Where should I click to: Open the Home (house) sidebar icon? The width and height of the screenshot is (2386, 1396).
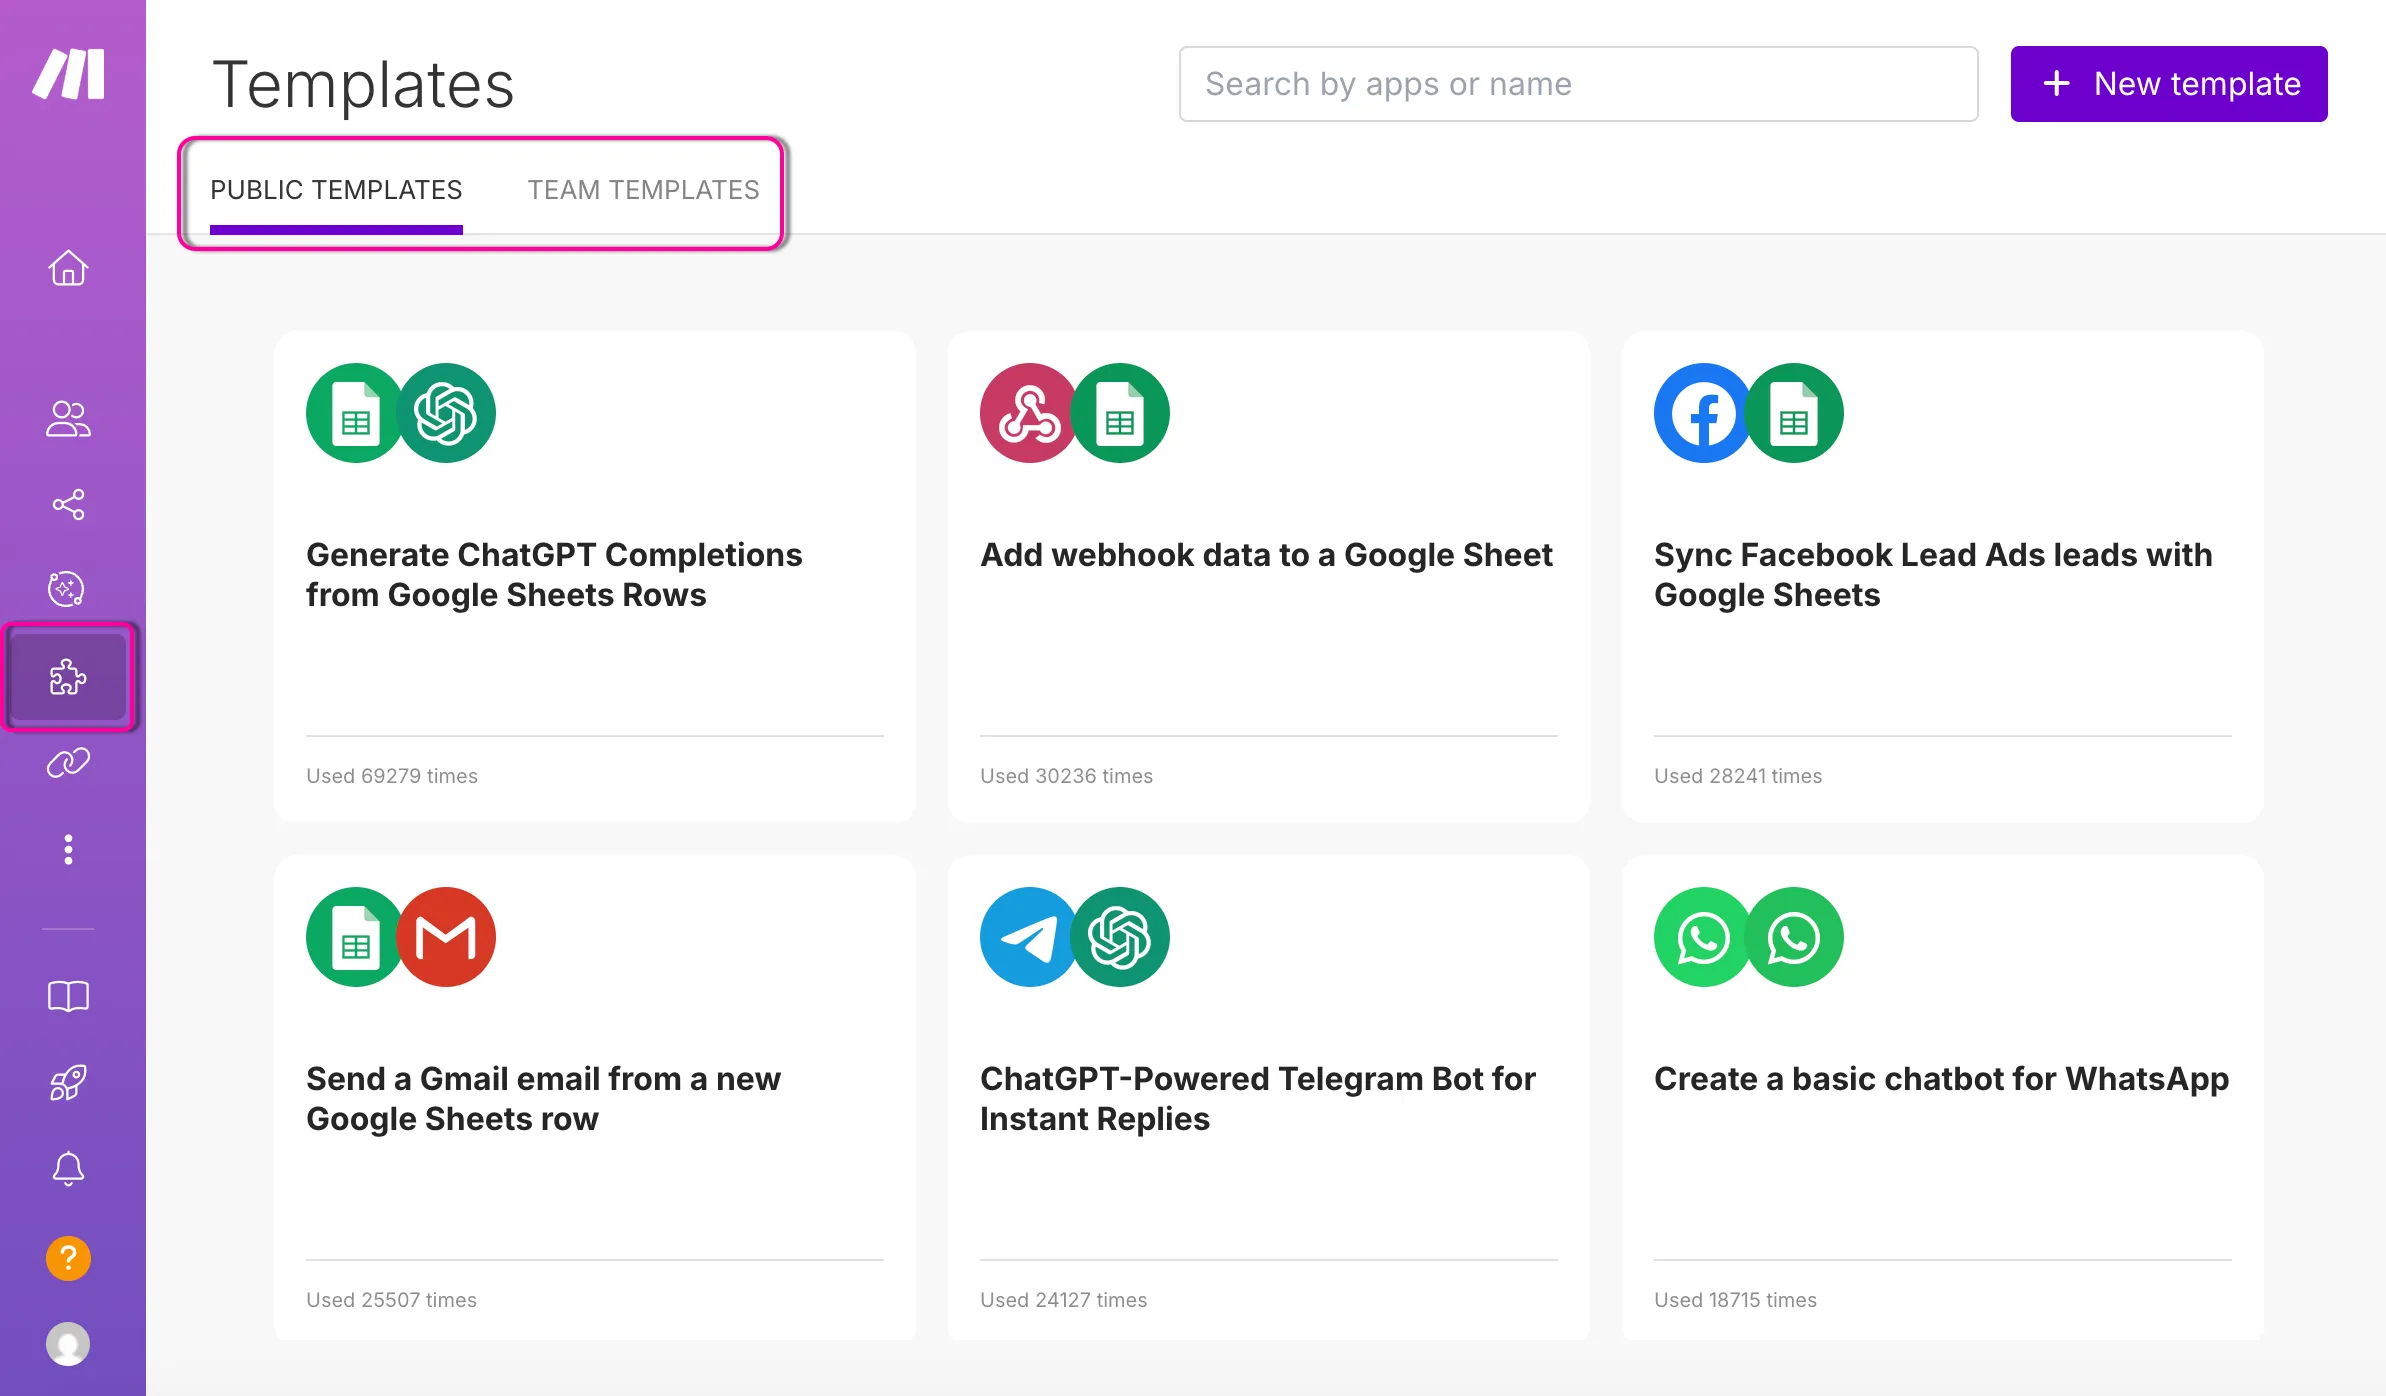tap(68, 268)
